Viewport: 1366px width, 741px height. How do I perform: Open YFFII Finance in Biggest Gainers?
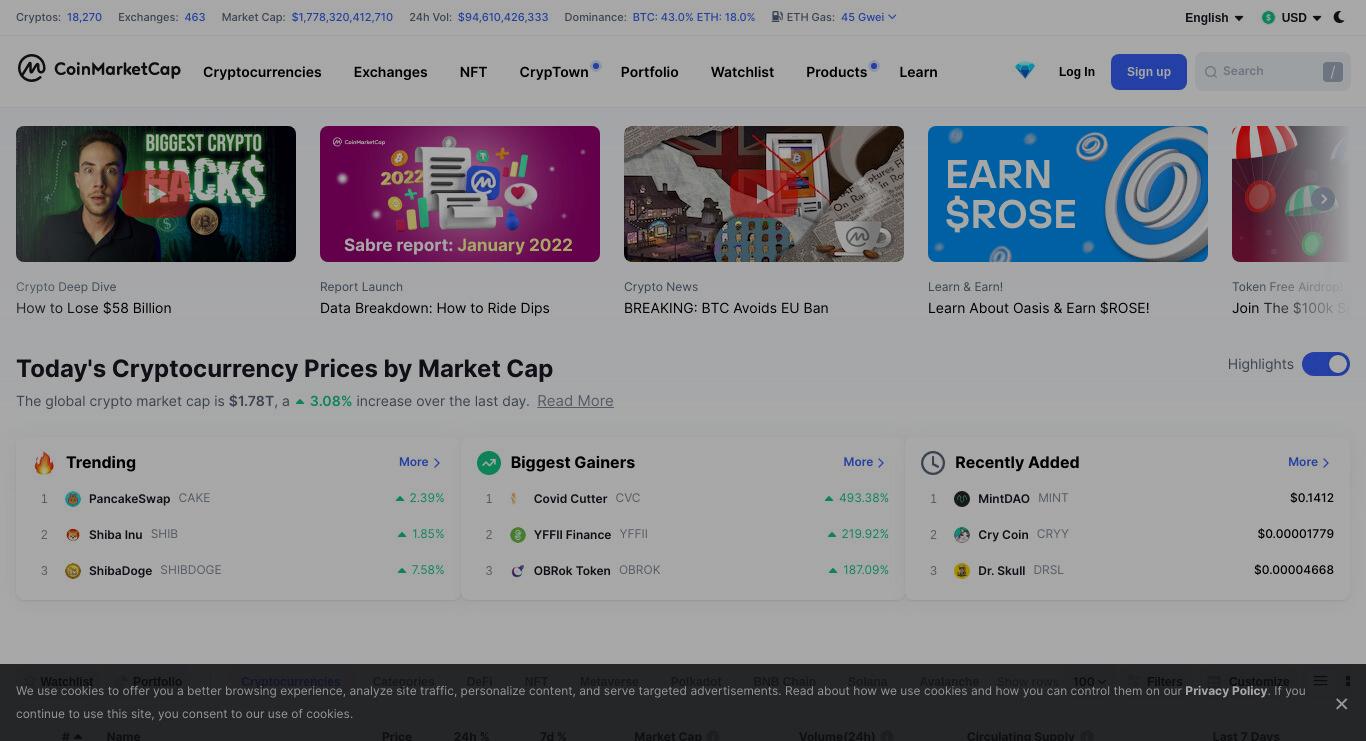(x=572, y=535)
